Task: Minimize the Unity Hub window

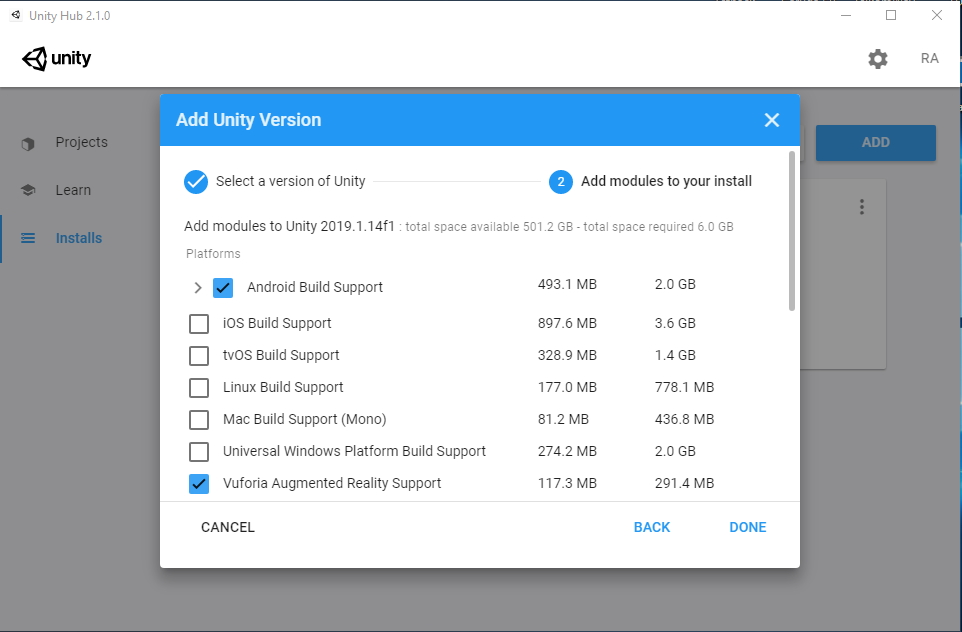Action: click(846, 15)
